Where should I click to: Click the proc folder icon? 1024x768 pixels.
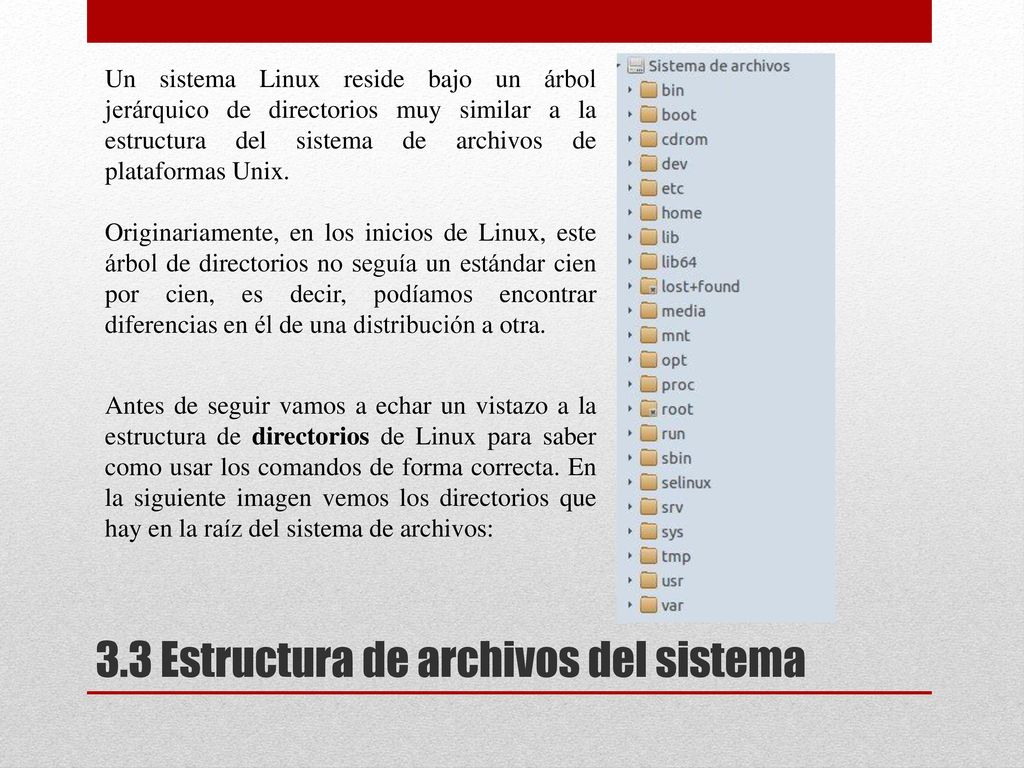(648, 384)
